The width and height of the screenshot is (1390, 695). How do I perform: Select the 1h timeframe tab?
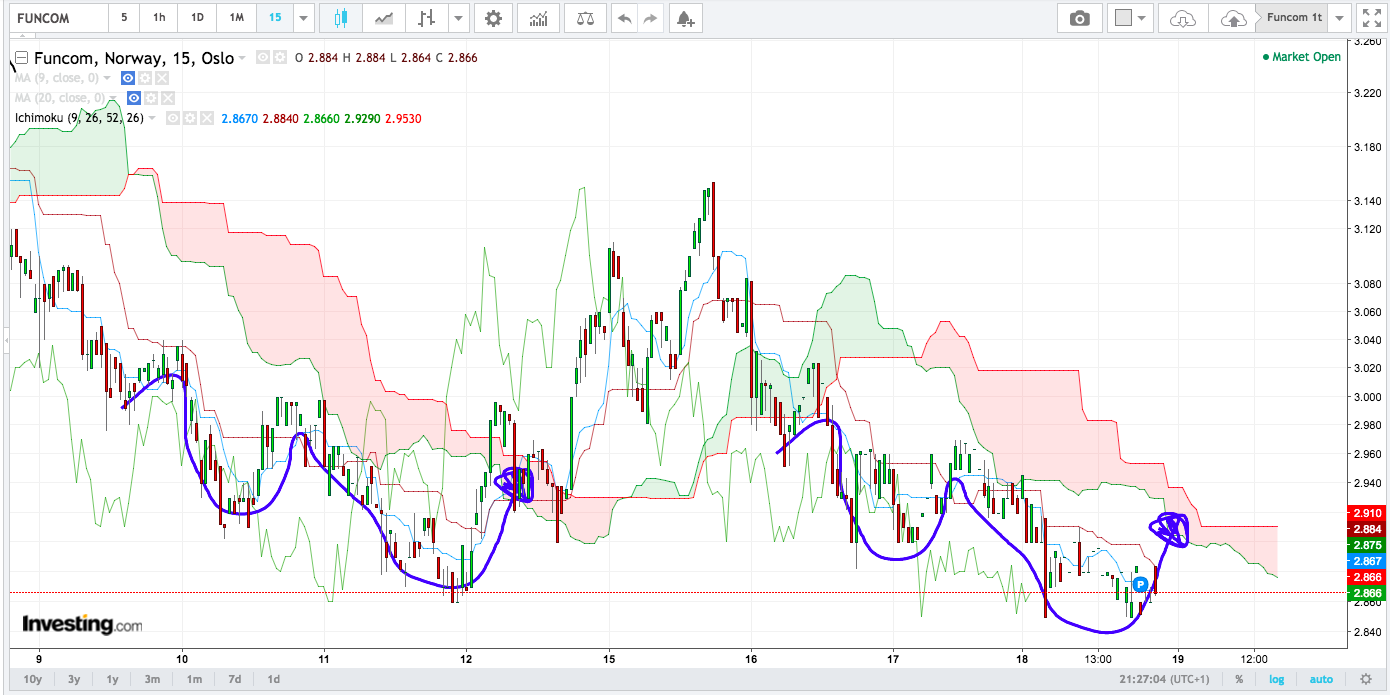[x=159, y=17]
